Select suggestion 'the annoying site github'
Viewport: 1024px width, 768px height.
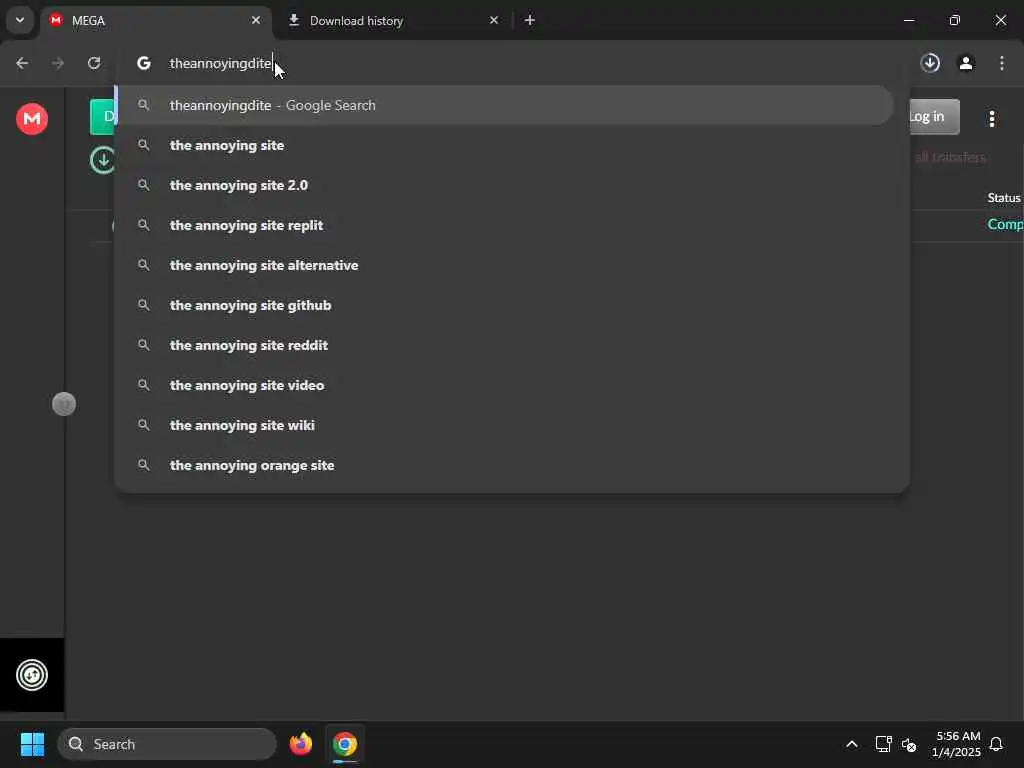point(504,305)
